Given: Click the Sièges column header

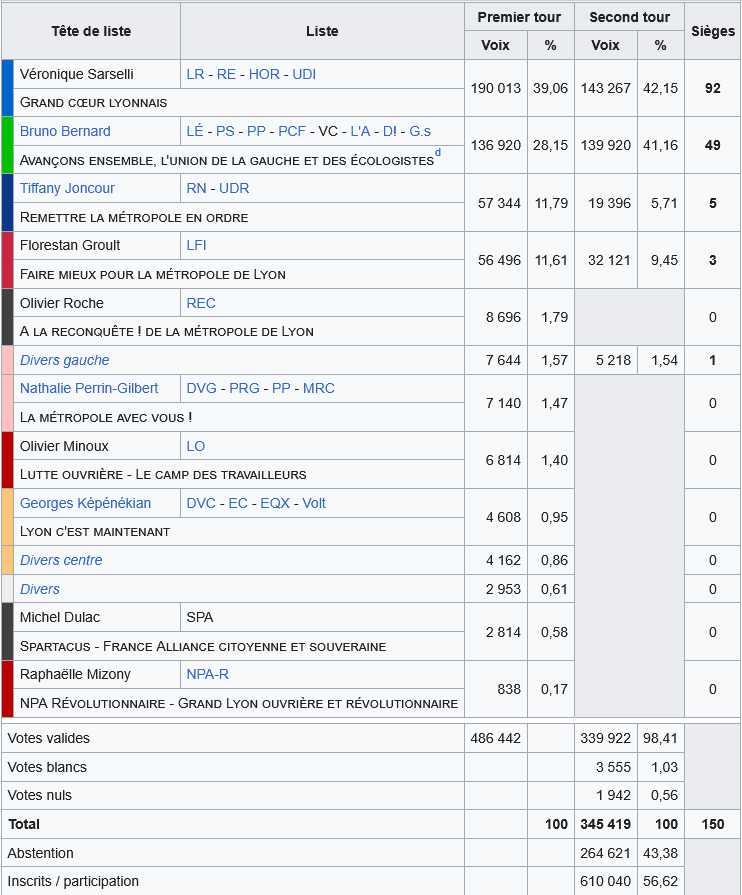Looking at the screenshot, I should click(712, 31).
